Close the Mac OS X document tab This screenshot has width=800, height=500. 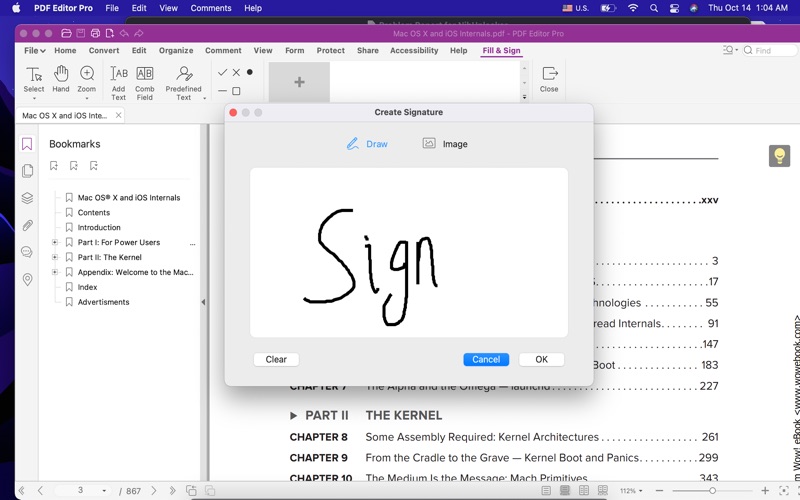(x=118, y=115)
